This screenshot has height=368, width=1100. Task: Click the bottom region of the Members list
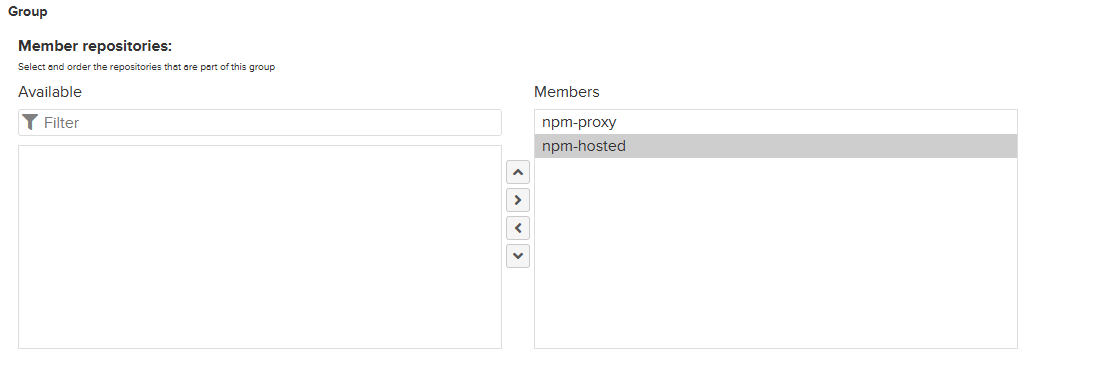pos(775,329)
